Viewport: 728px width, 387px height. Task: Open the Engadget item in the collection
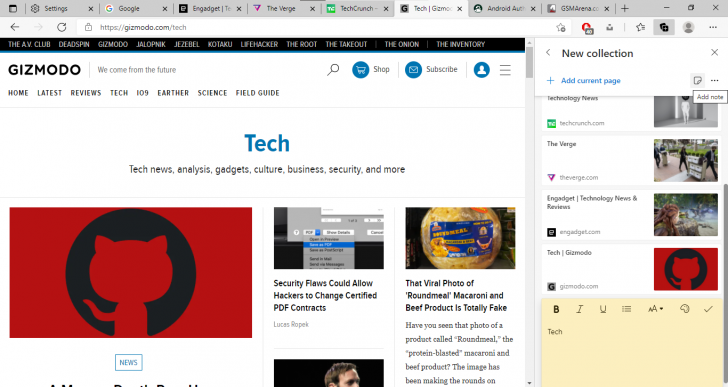tap(631, 215)
